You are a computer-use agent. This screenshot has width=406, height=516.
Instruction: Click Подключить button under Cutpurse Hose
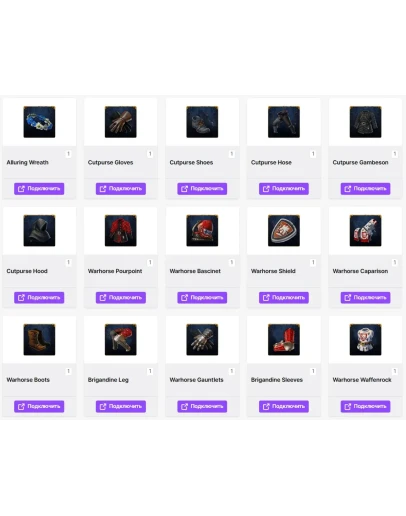point(284,189)
